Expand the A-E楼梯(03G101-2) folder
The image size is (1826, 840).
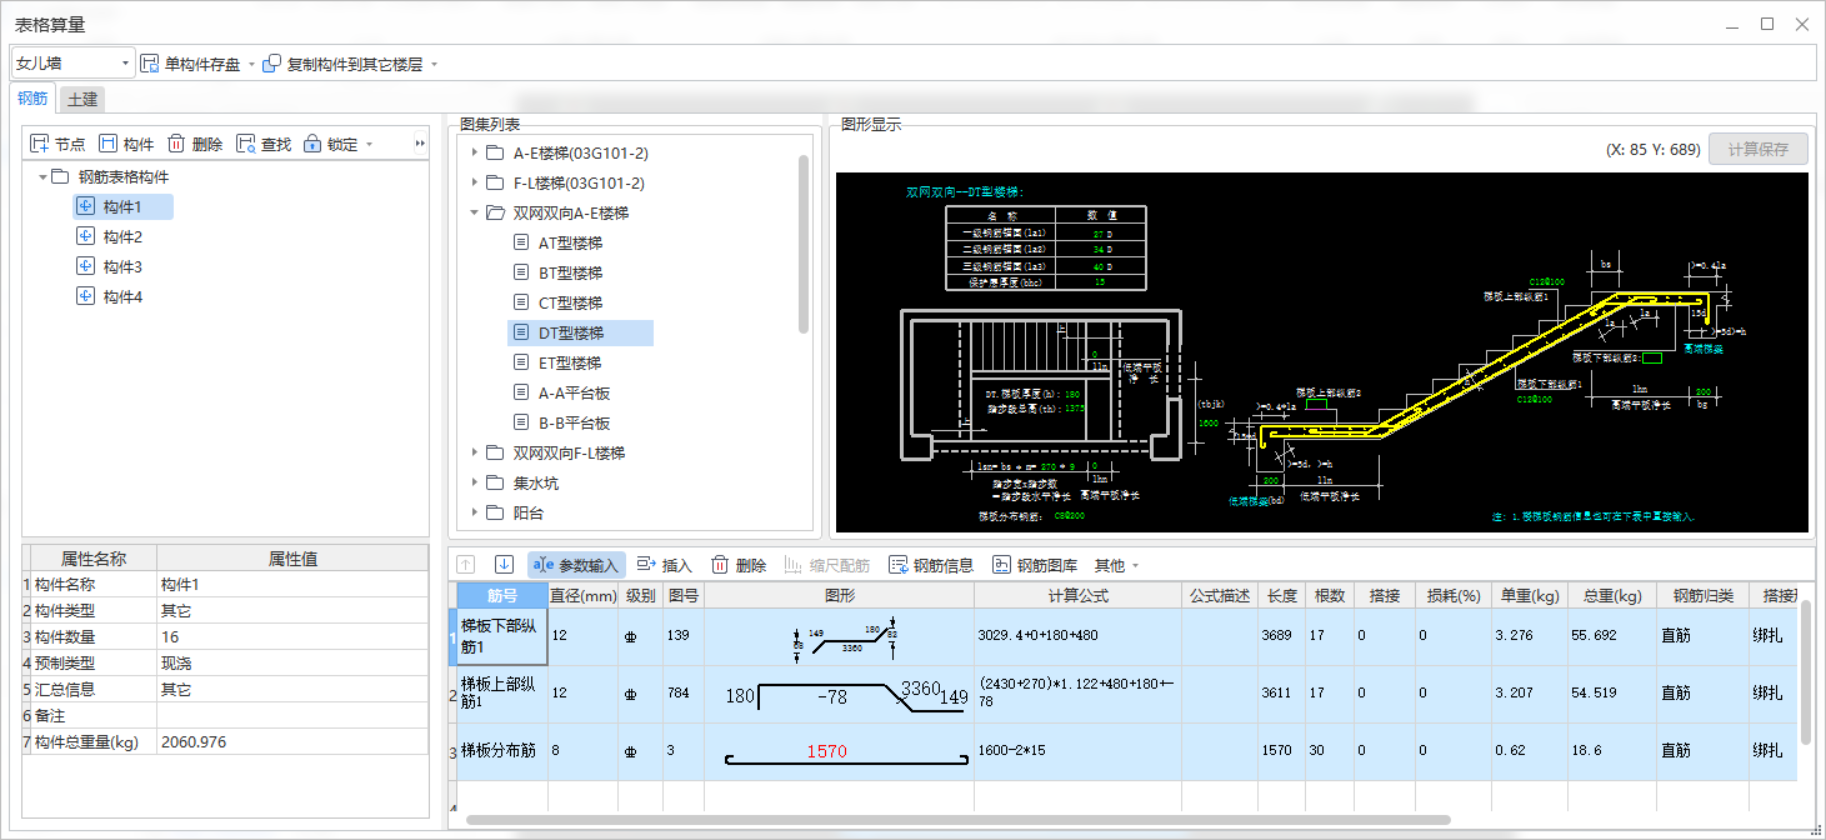pos(474,153)
